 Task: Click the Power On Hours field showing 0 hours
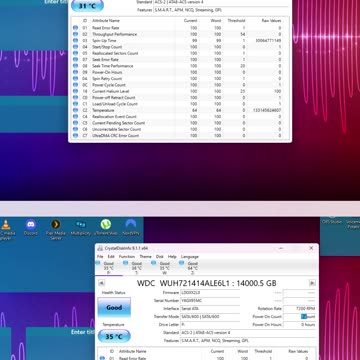299,325
